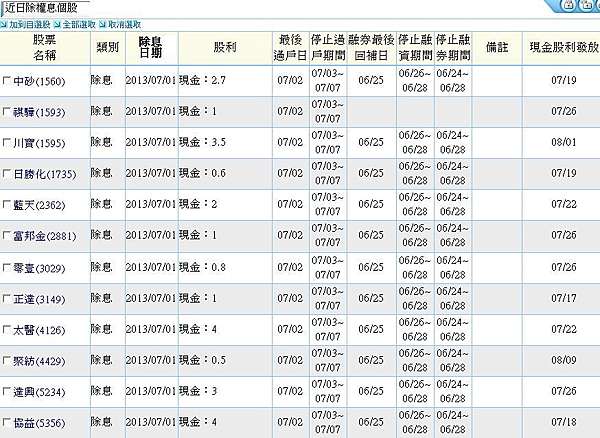Check the box beside 日勝化(1735)
The image size is (600, 438).
[x=7, y=173]
